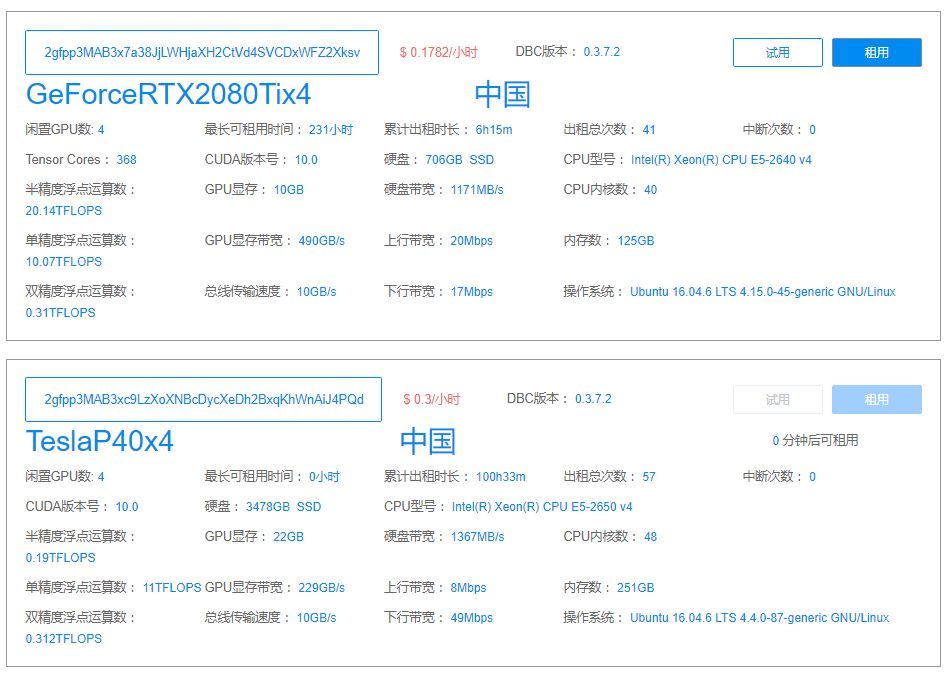Image resolution: width=946 pixels, height=676 pixels.
Task: Click GPU memory value 22GB
Action: coord(288,537)
